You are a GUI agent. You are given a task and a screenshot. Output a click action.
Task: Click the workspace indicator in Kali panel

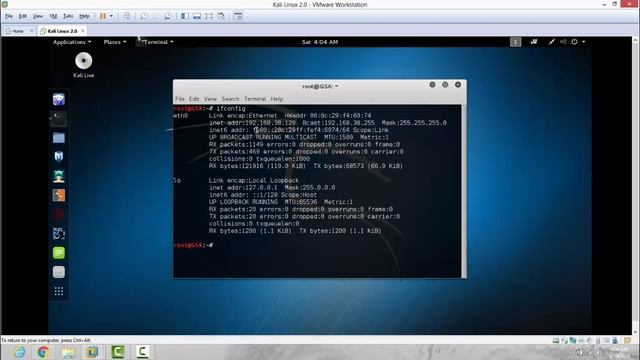point(516,42)
